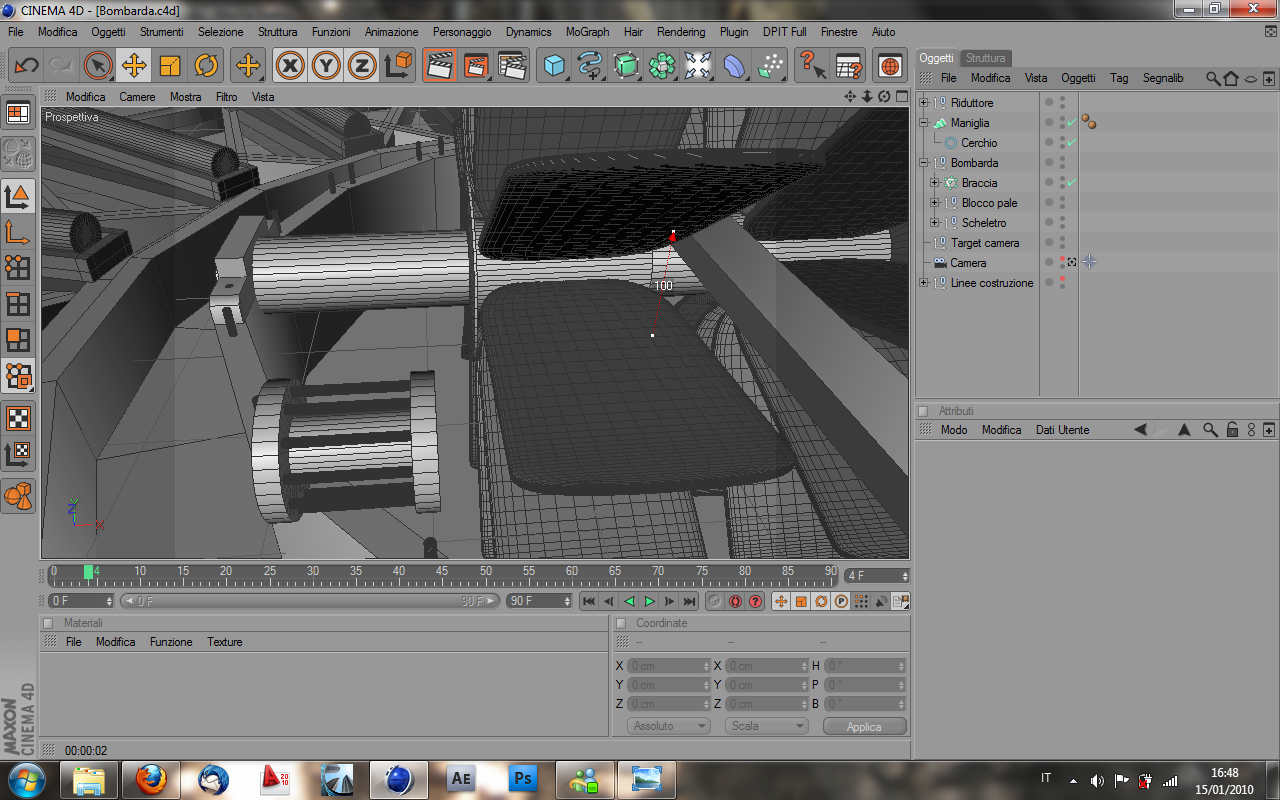Collapse the Bombarda object group
Viewport: 1280px width, 800px height.
923,163
